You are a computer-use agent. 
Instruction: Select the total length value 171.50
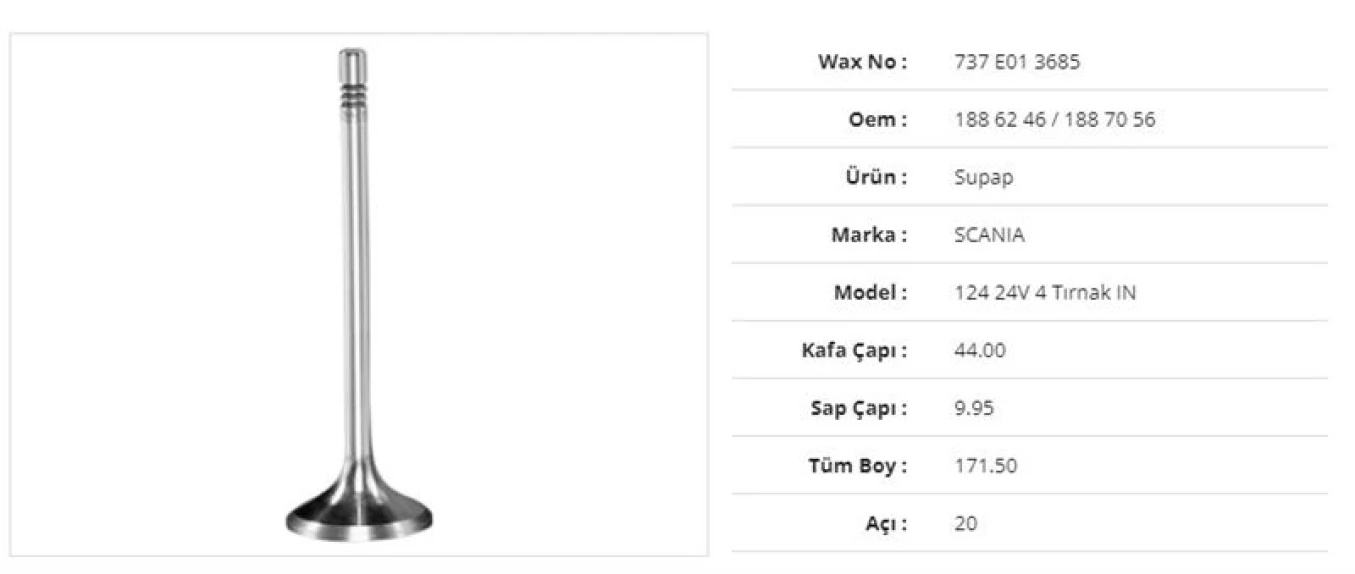pos(986,466)
